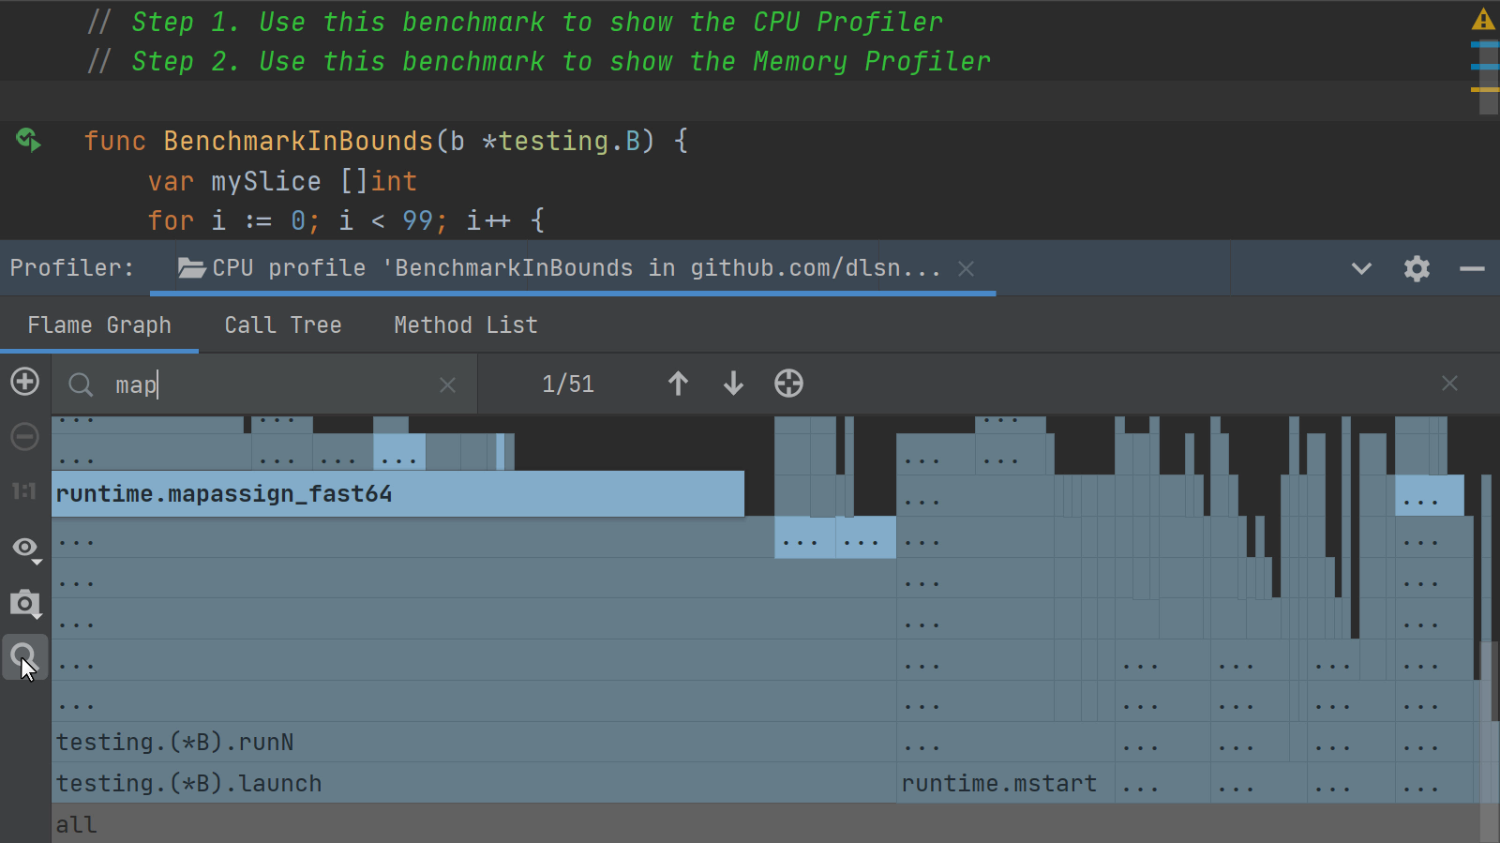The image size is (1500, 843).
Task: Reset flame graph zoom to 1:1
Action: [25, 491]
